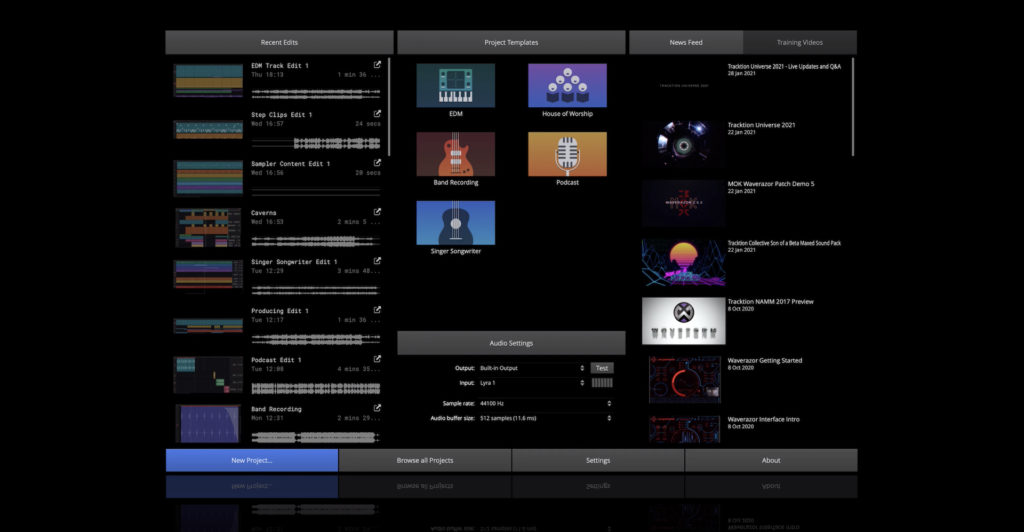Open the Tracktion NAMM 2017 Preview thumbnail
1024x532 pixels.
coord(682,321)
